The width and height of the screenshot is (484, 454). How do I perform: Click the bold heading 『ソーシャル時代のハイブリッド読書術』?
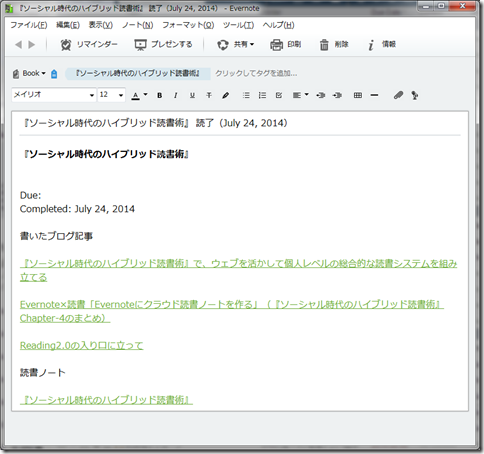(x=106, y=154)
